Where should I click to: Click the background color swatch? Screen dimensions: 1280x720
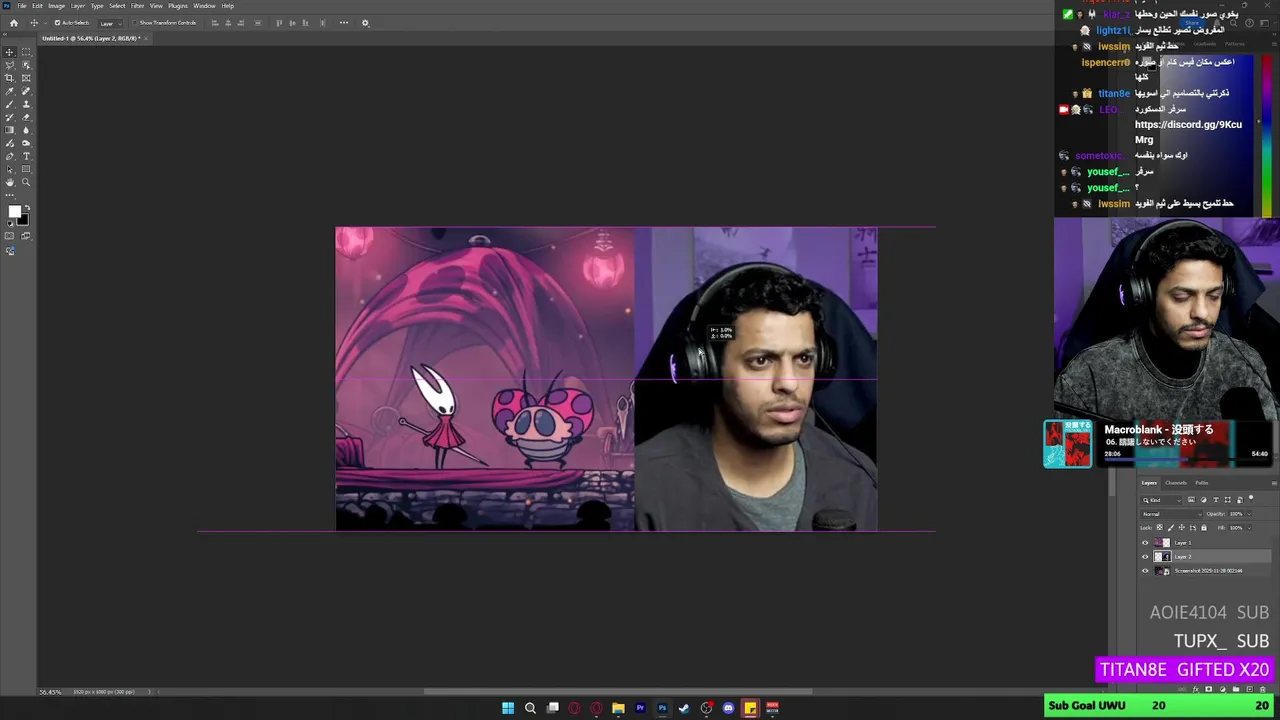(x=23, y=220)
